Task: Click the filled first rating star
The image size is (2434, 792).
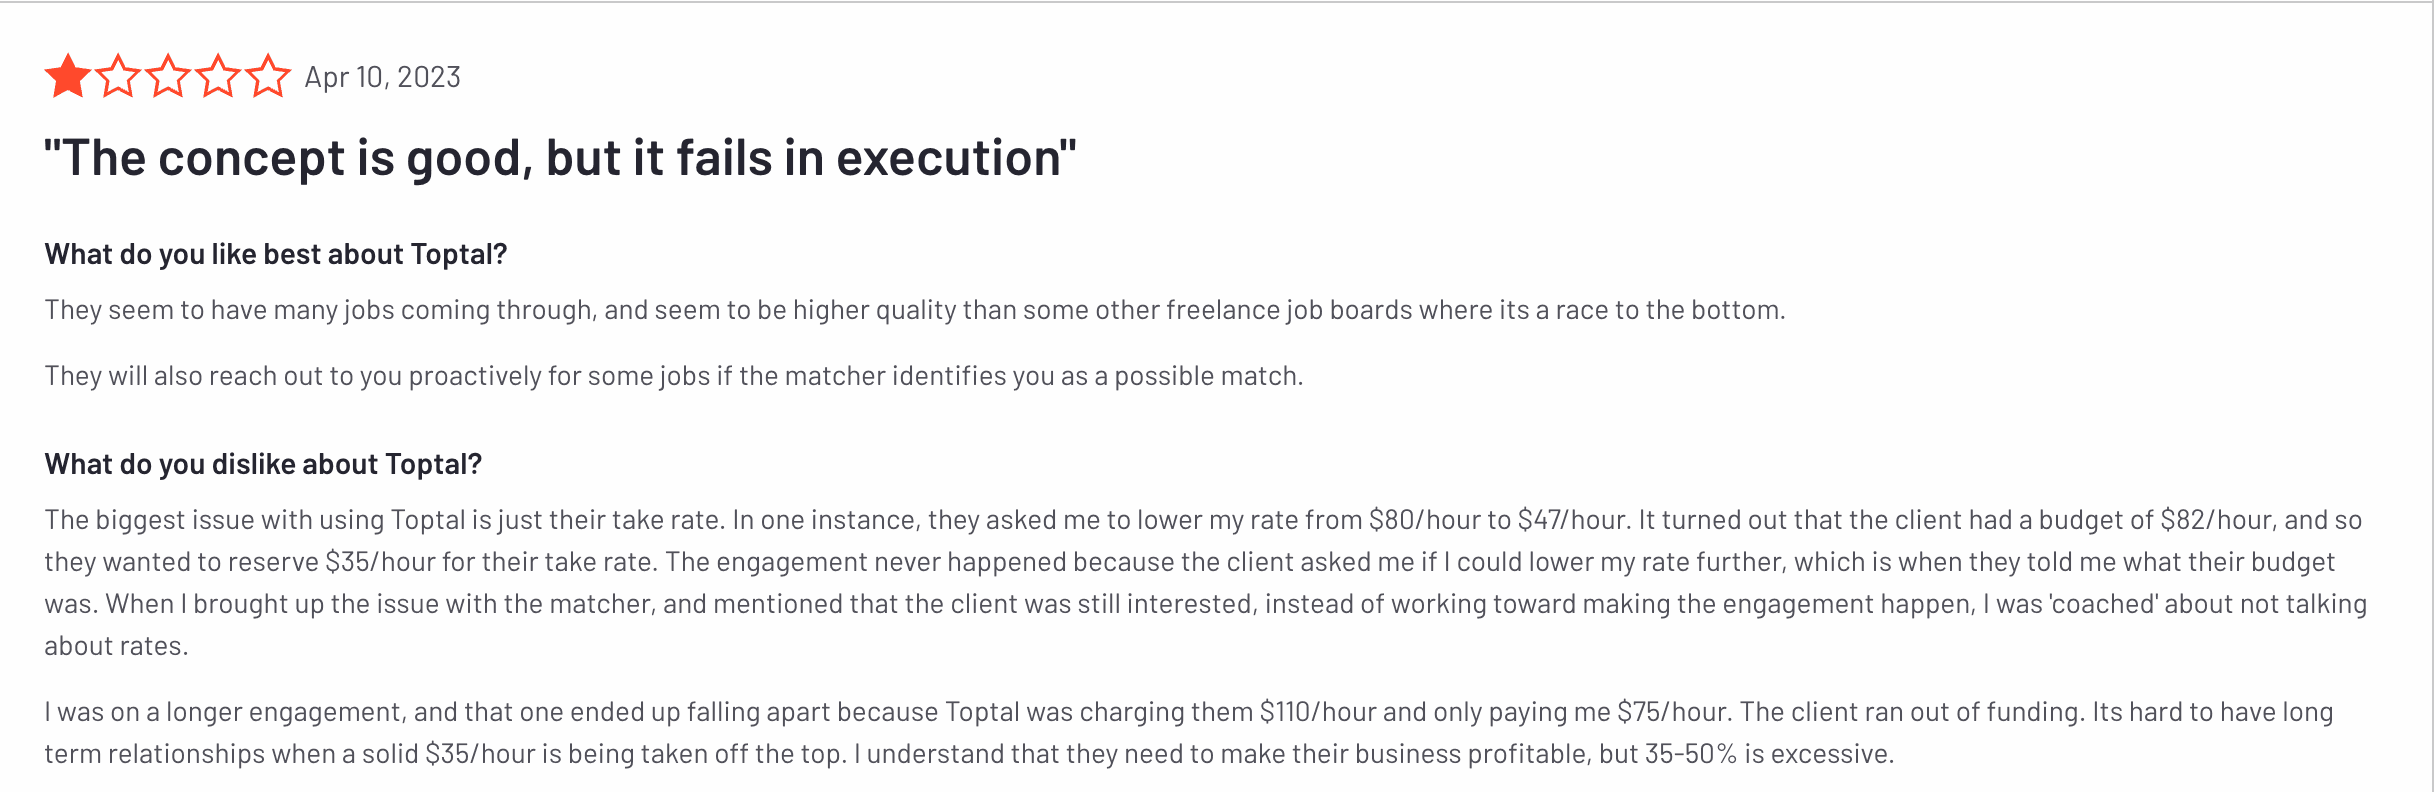Action: point(68,77)
